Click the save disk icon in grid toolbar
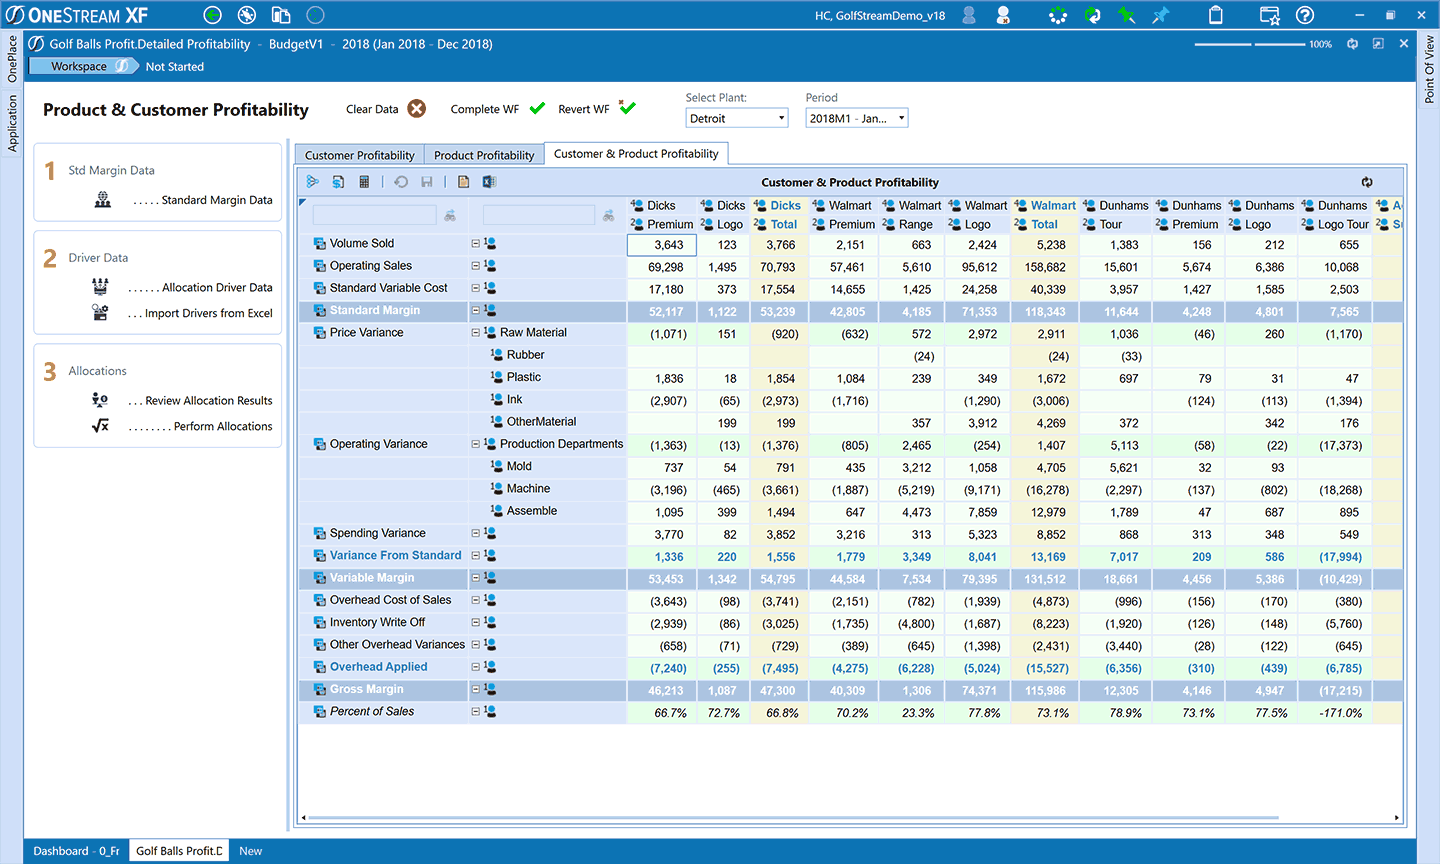 tap(427, 182)
